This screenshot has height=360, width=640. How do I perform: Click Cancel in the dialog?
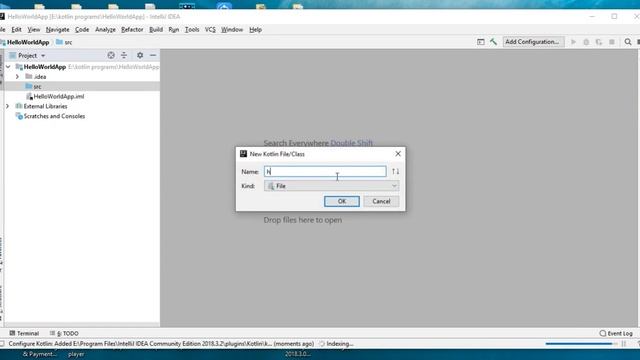(381, 201)
